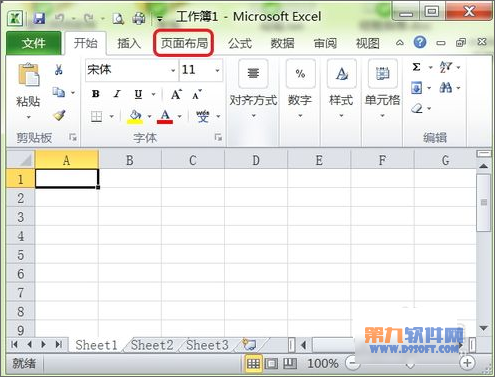495x377 pixels.
Task: Click vertical scrollbar down arrow
Action: click(484, 328)
